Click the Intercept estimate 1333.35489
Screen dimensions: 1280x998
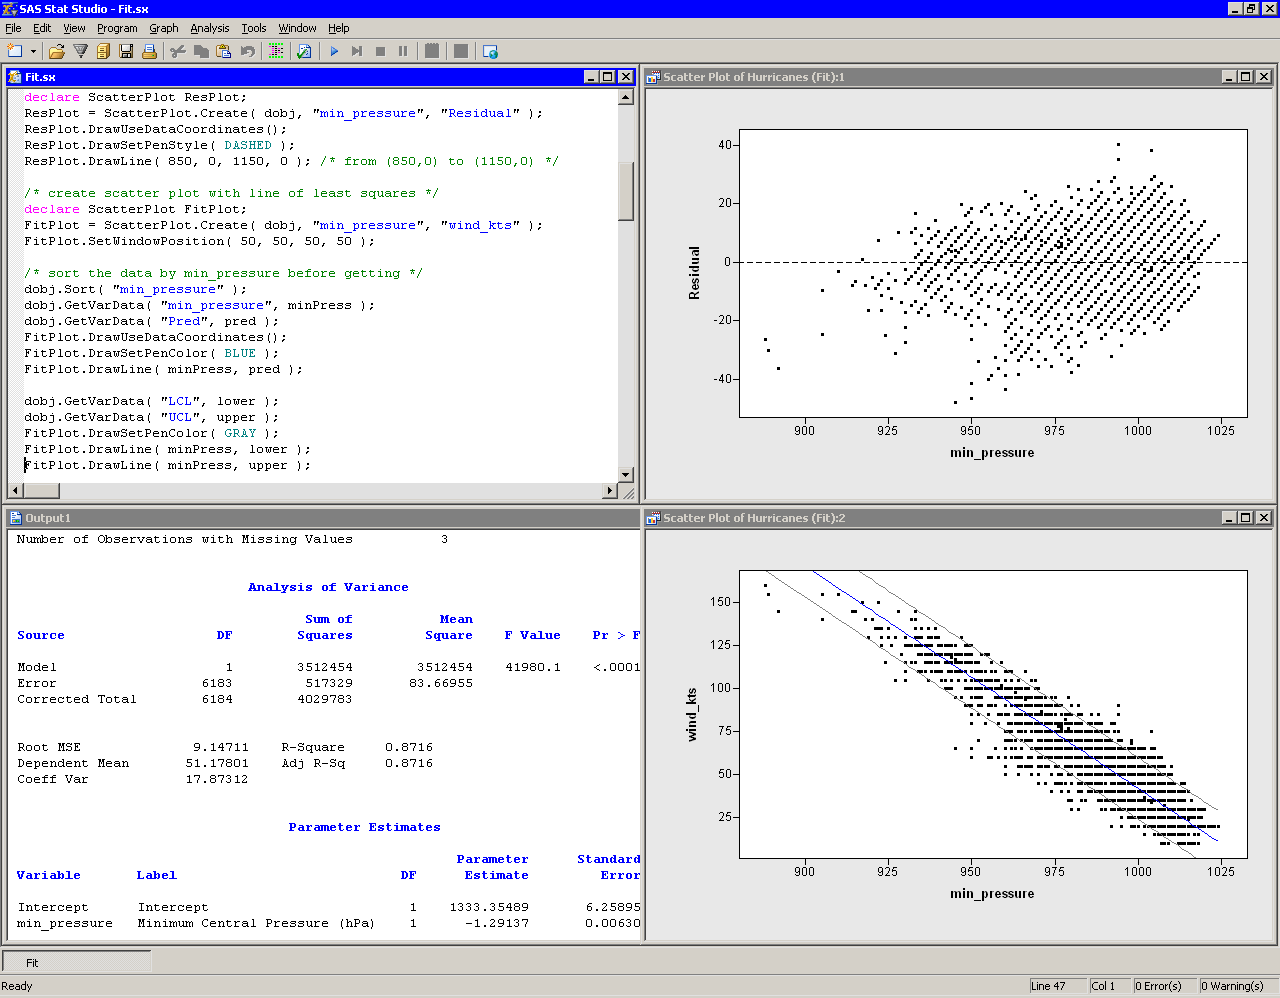click(489, 907)
